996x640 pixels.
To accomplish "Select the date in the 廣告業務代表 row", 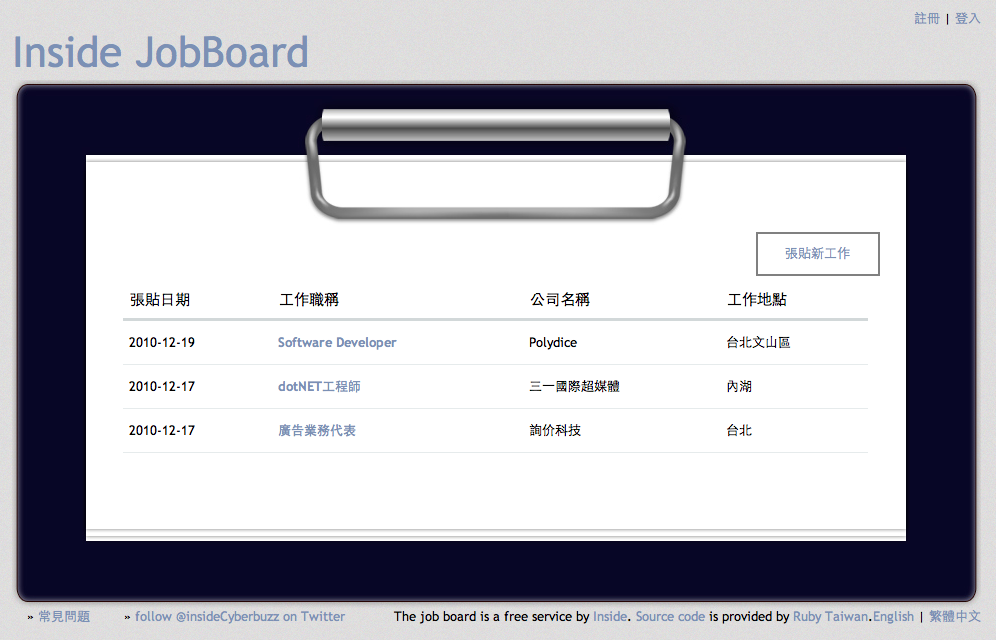I will (162, 430).
